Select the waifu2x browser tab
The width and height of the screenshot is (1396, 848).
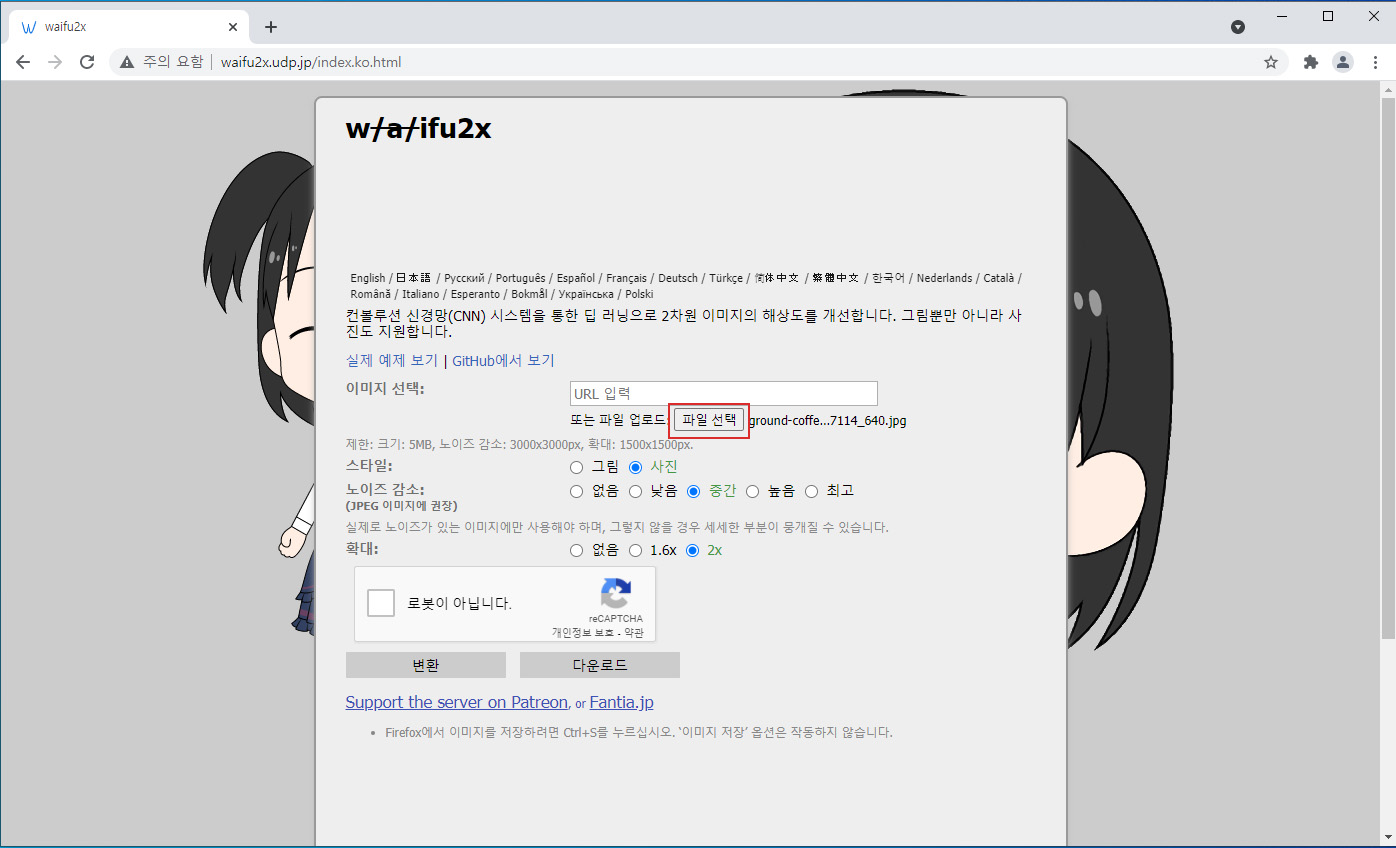pyautogui.click(x=130, y=27)
